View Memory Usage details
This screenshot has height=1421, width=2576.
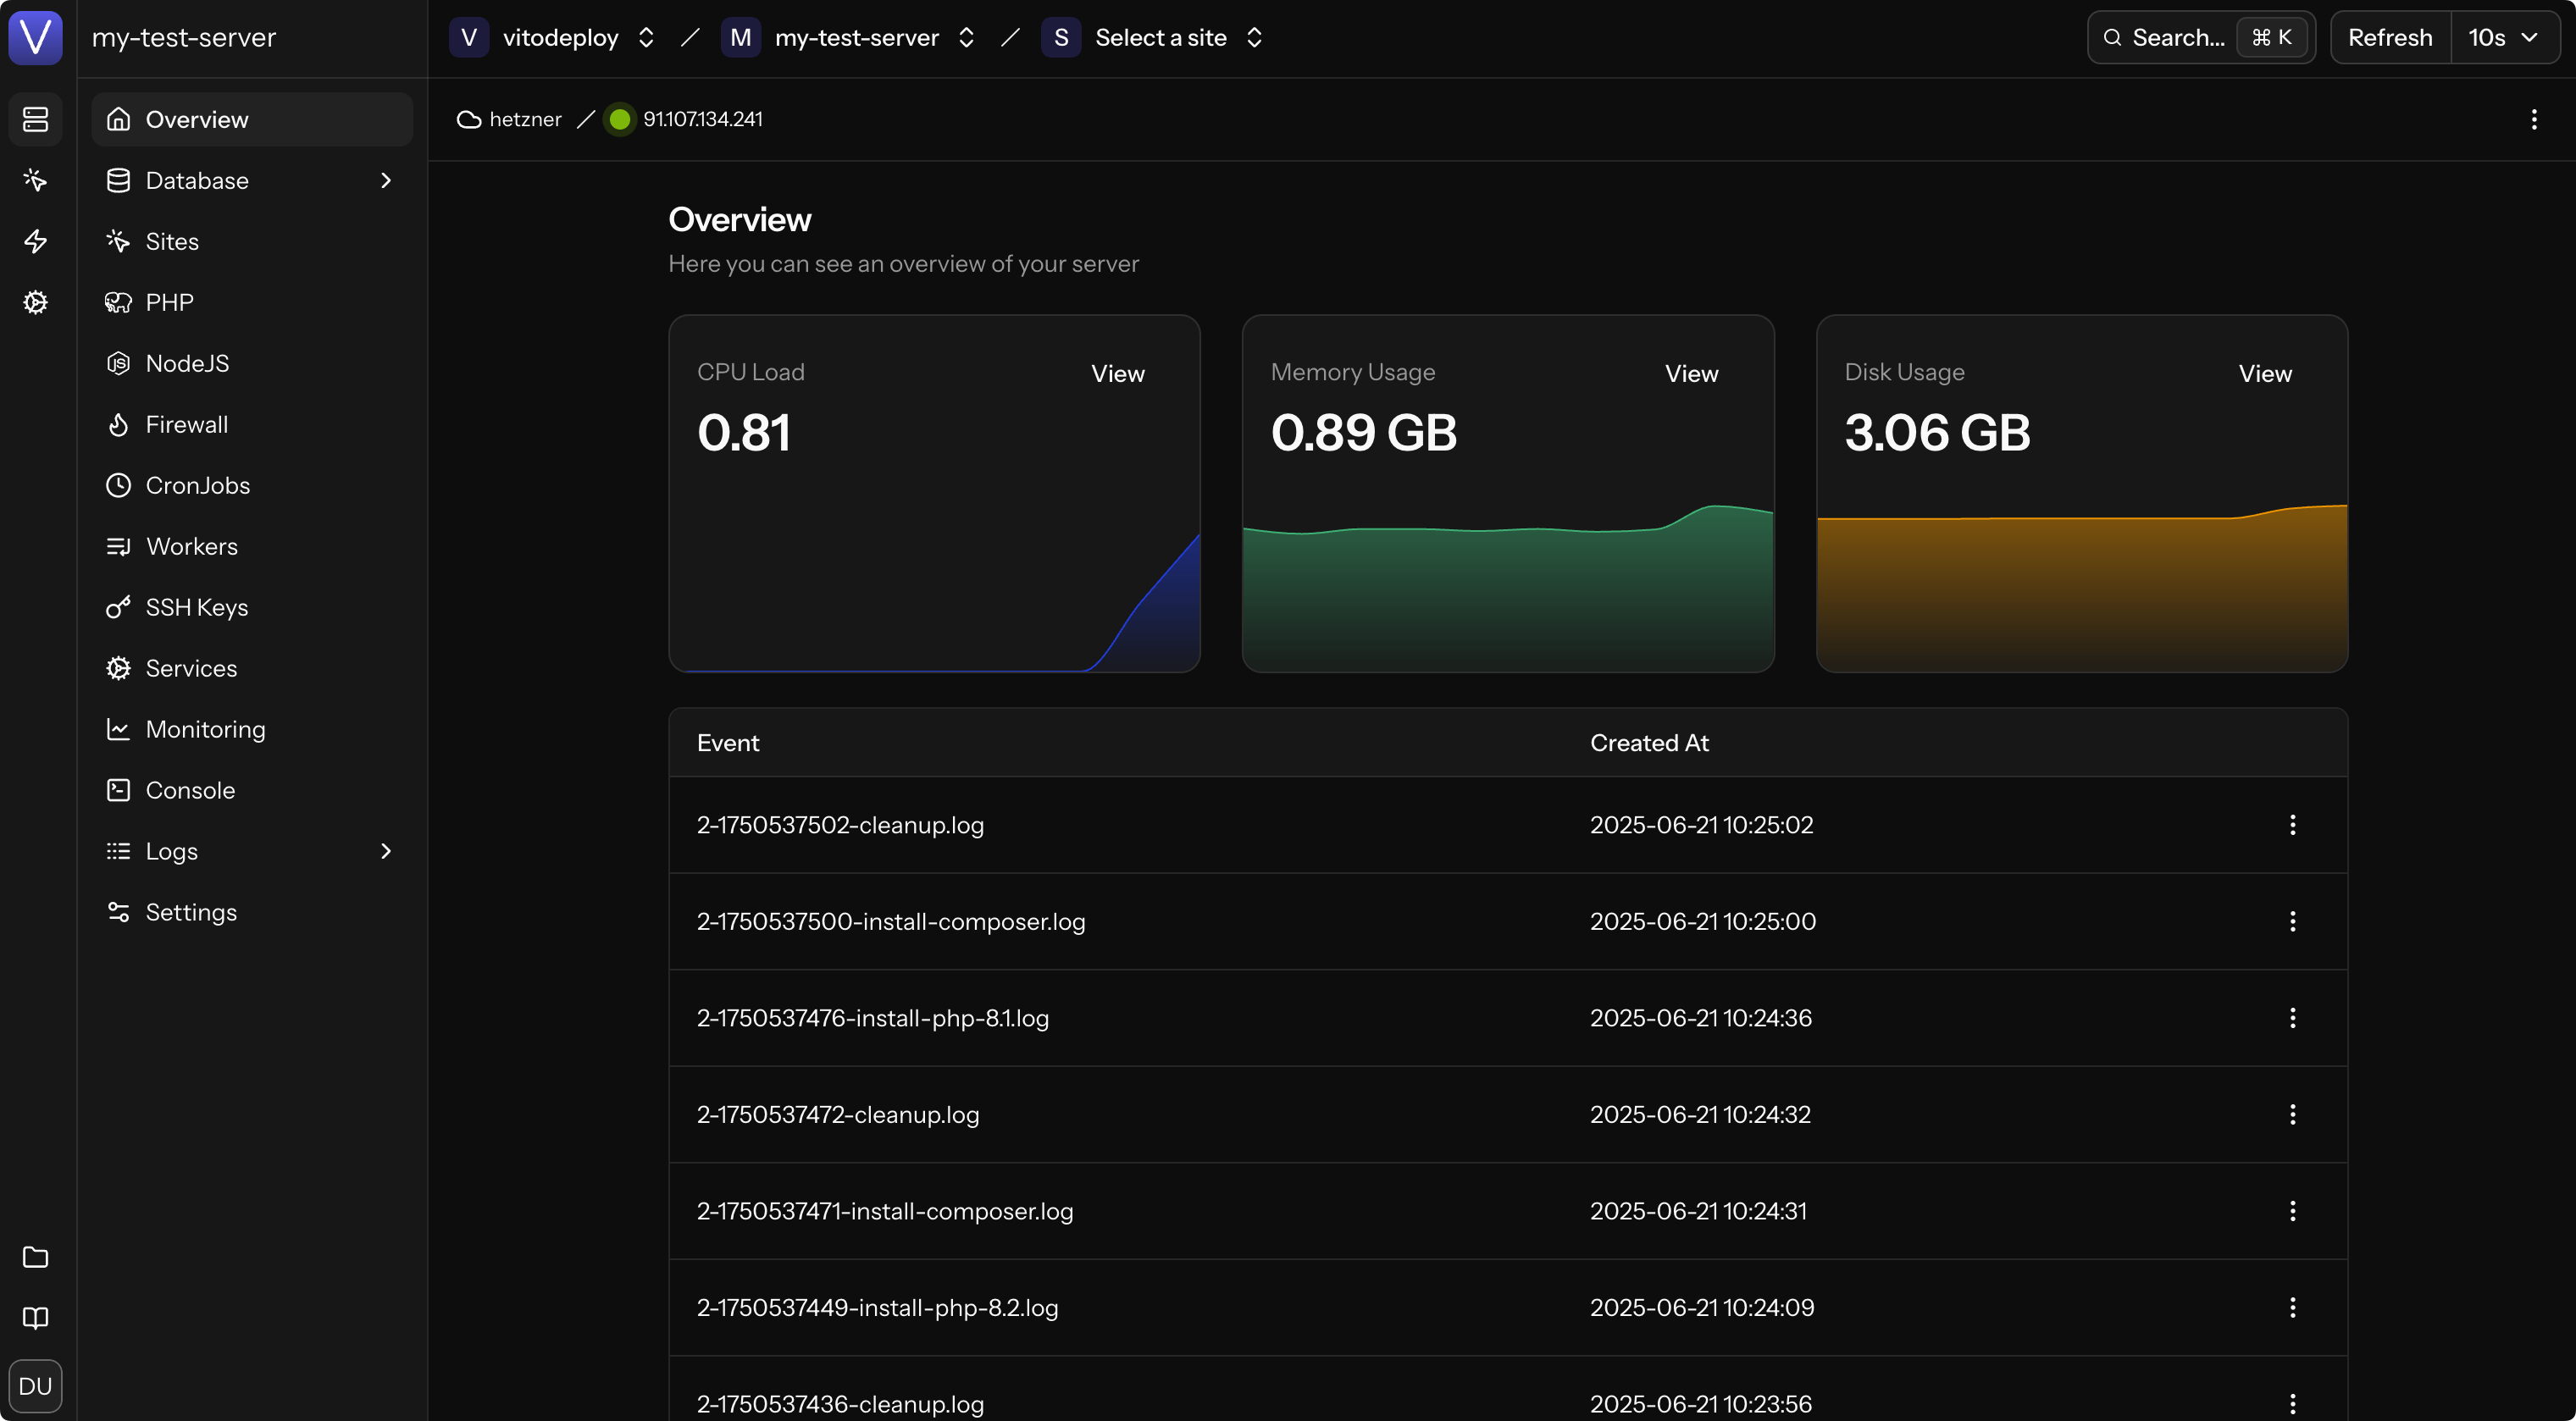1692,374
